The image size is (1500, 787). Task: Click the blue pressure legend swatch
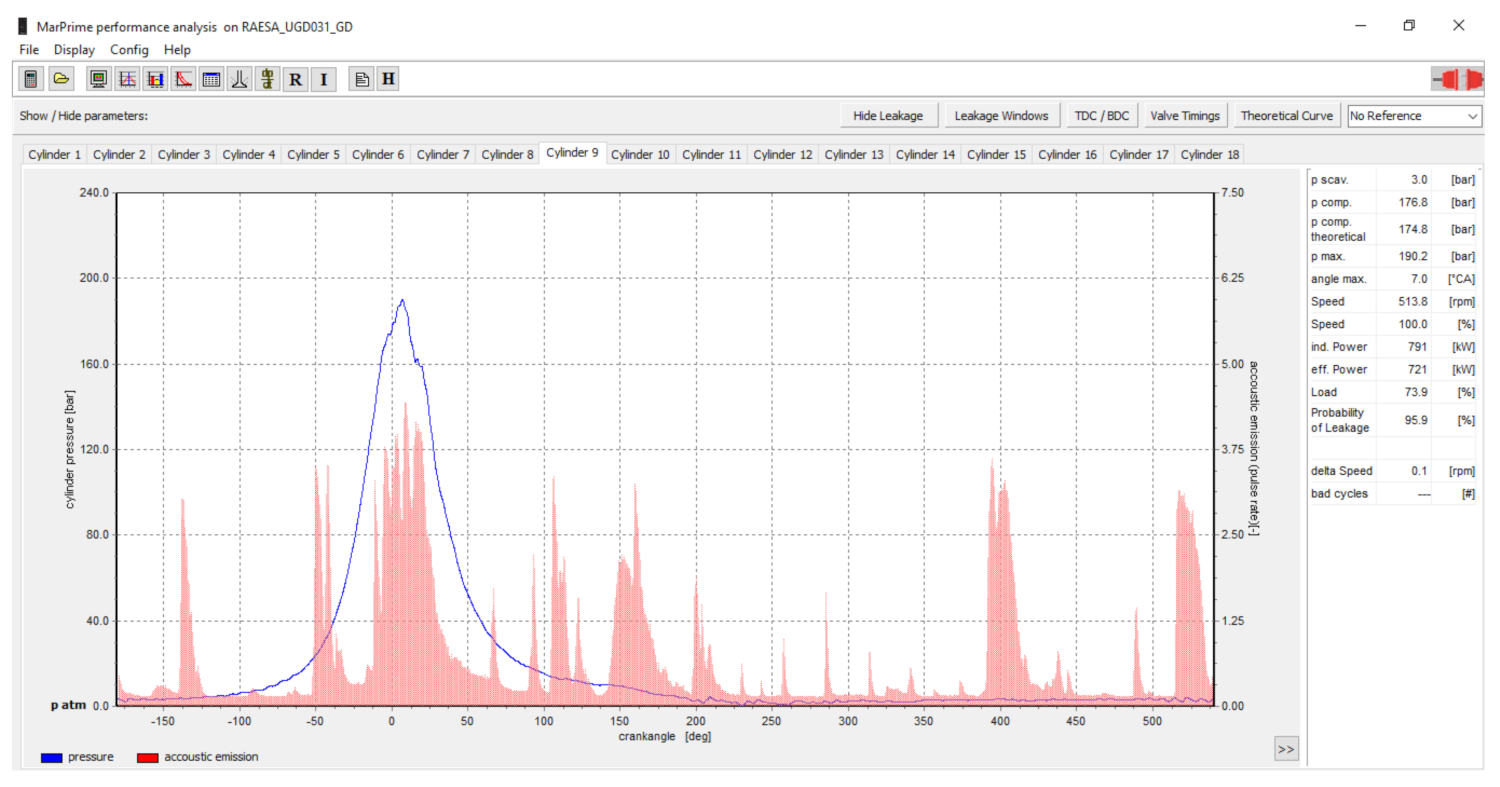(52, 758)
